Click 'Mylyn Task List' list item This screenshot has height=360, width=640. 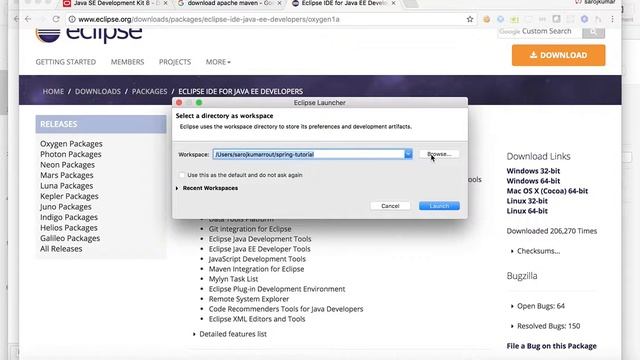tap(233, 279)
